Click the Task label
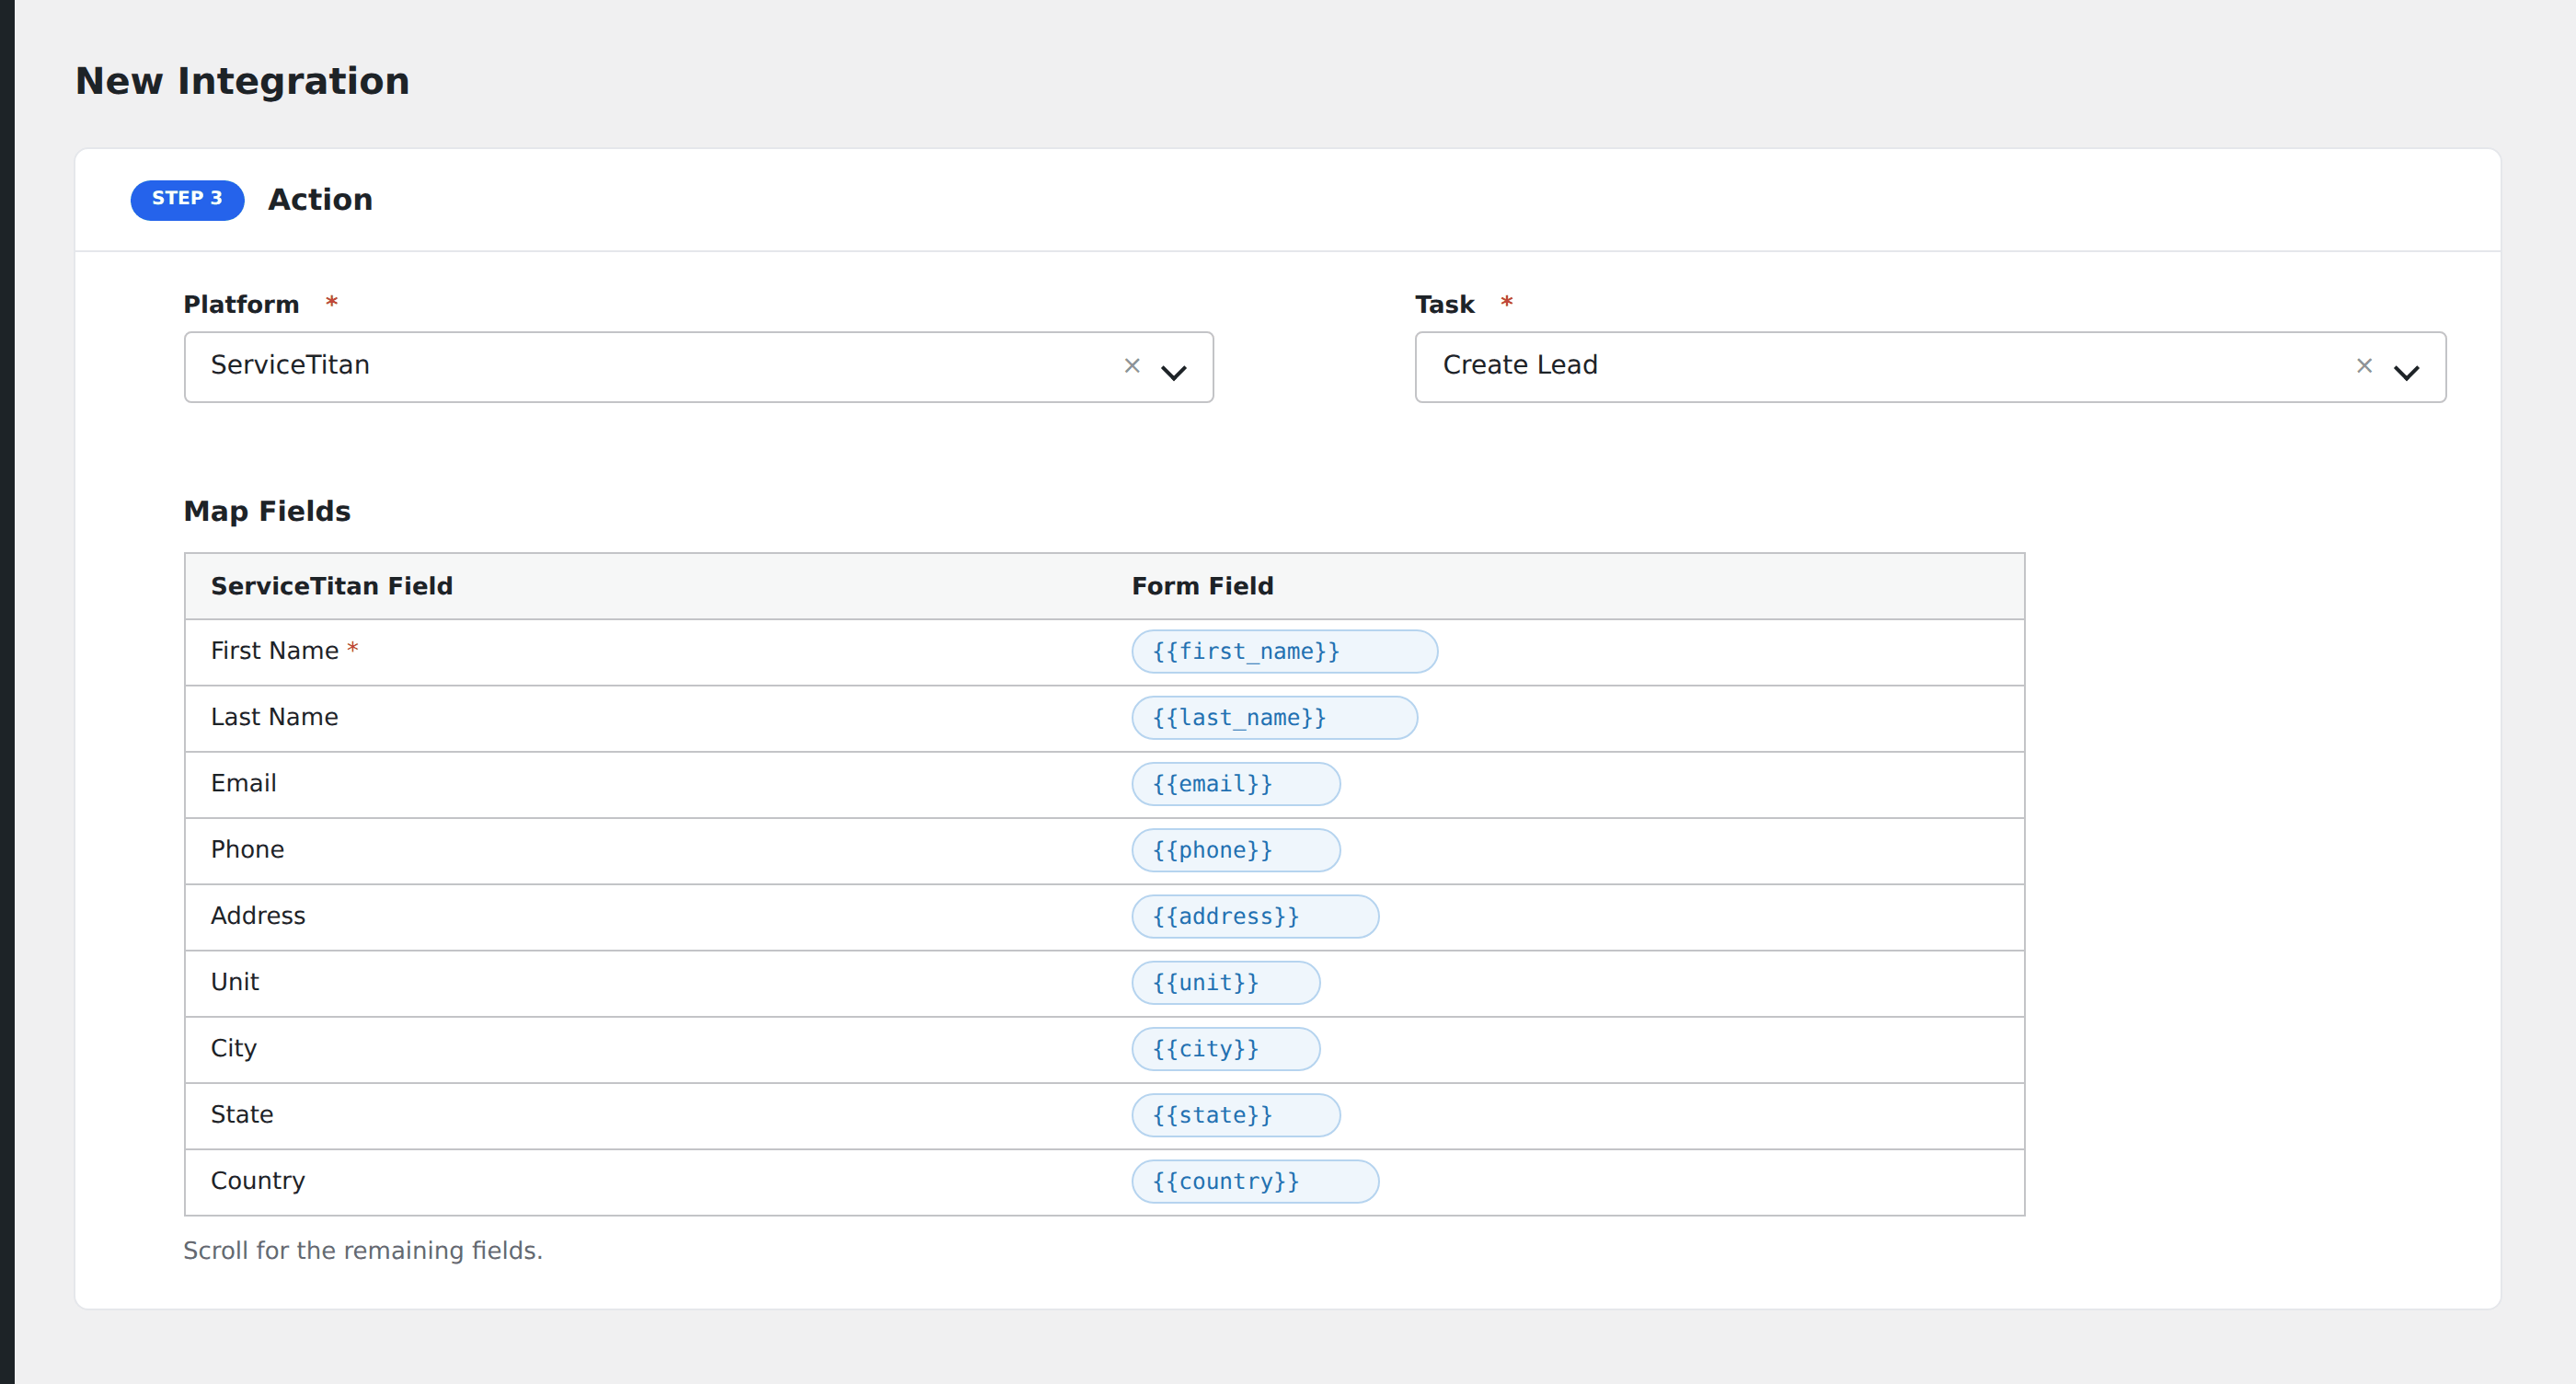Image resolution: width=2576 pixels, height=1384 pixels. point(1444,304)
